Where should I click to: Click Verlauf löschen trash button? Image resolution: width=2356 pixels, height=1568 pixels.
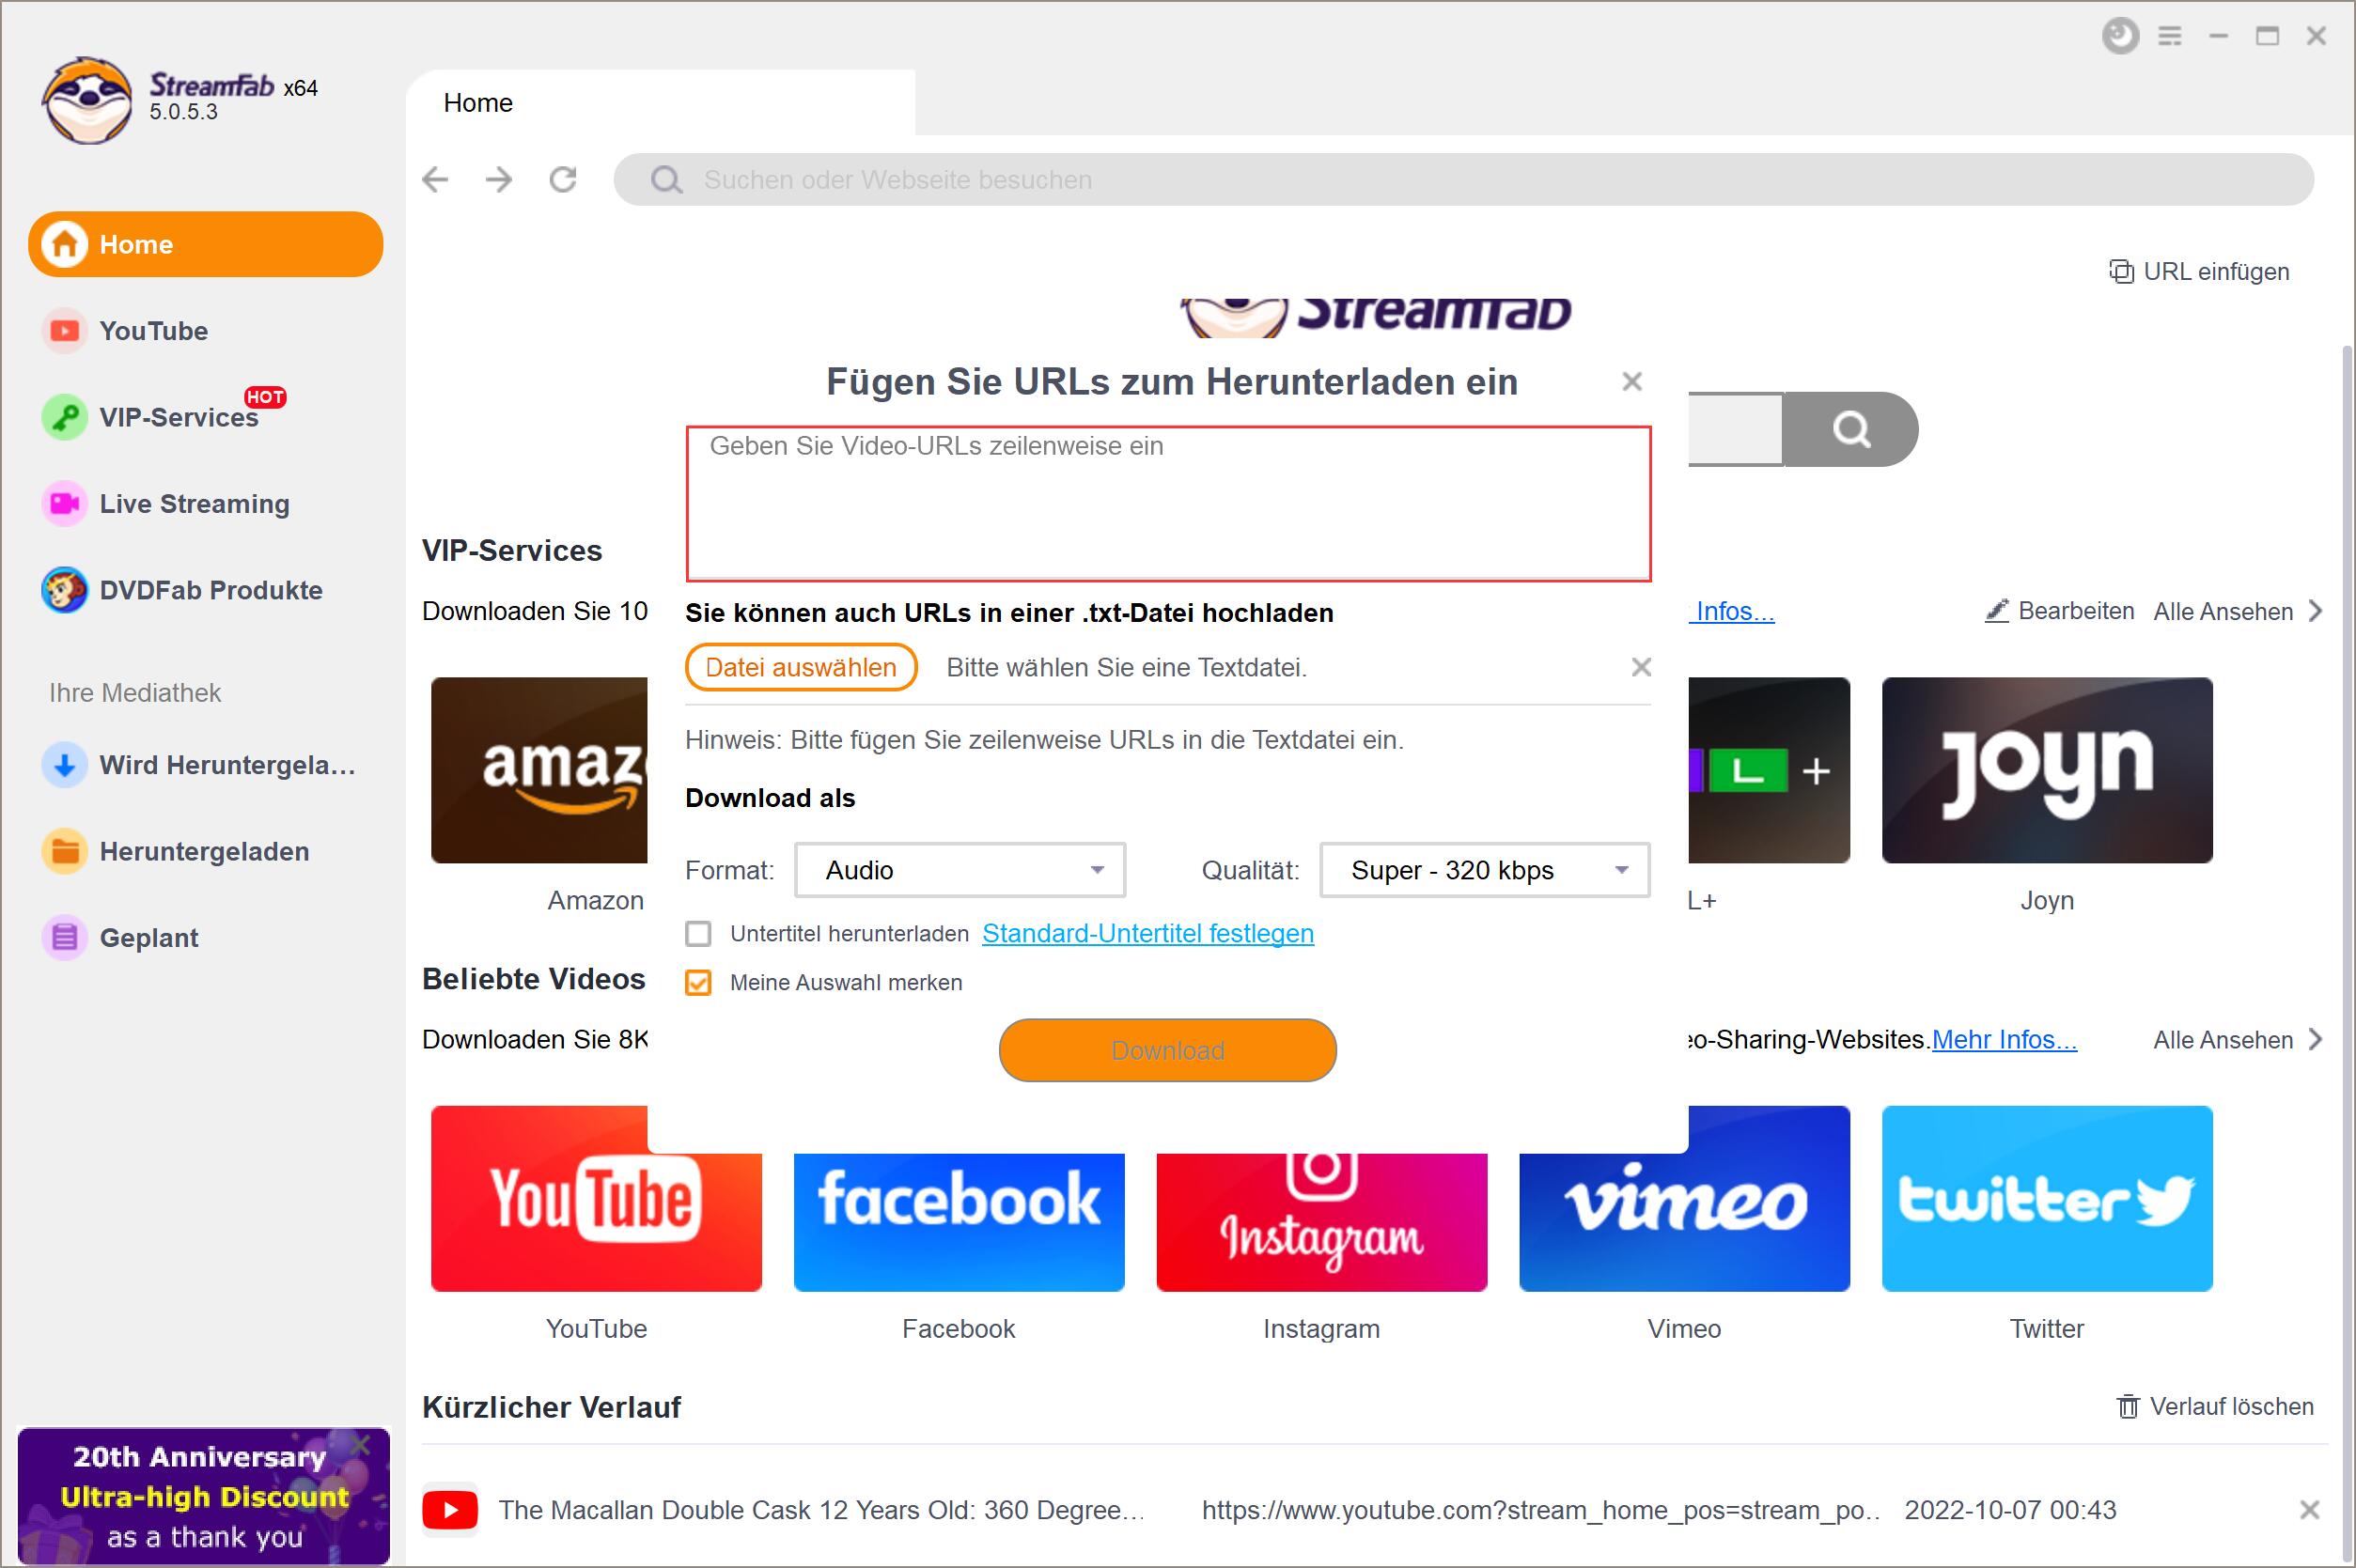click(x=2215, y=1407)
